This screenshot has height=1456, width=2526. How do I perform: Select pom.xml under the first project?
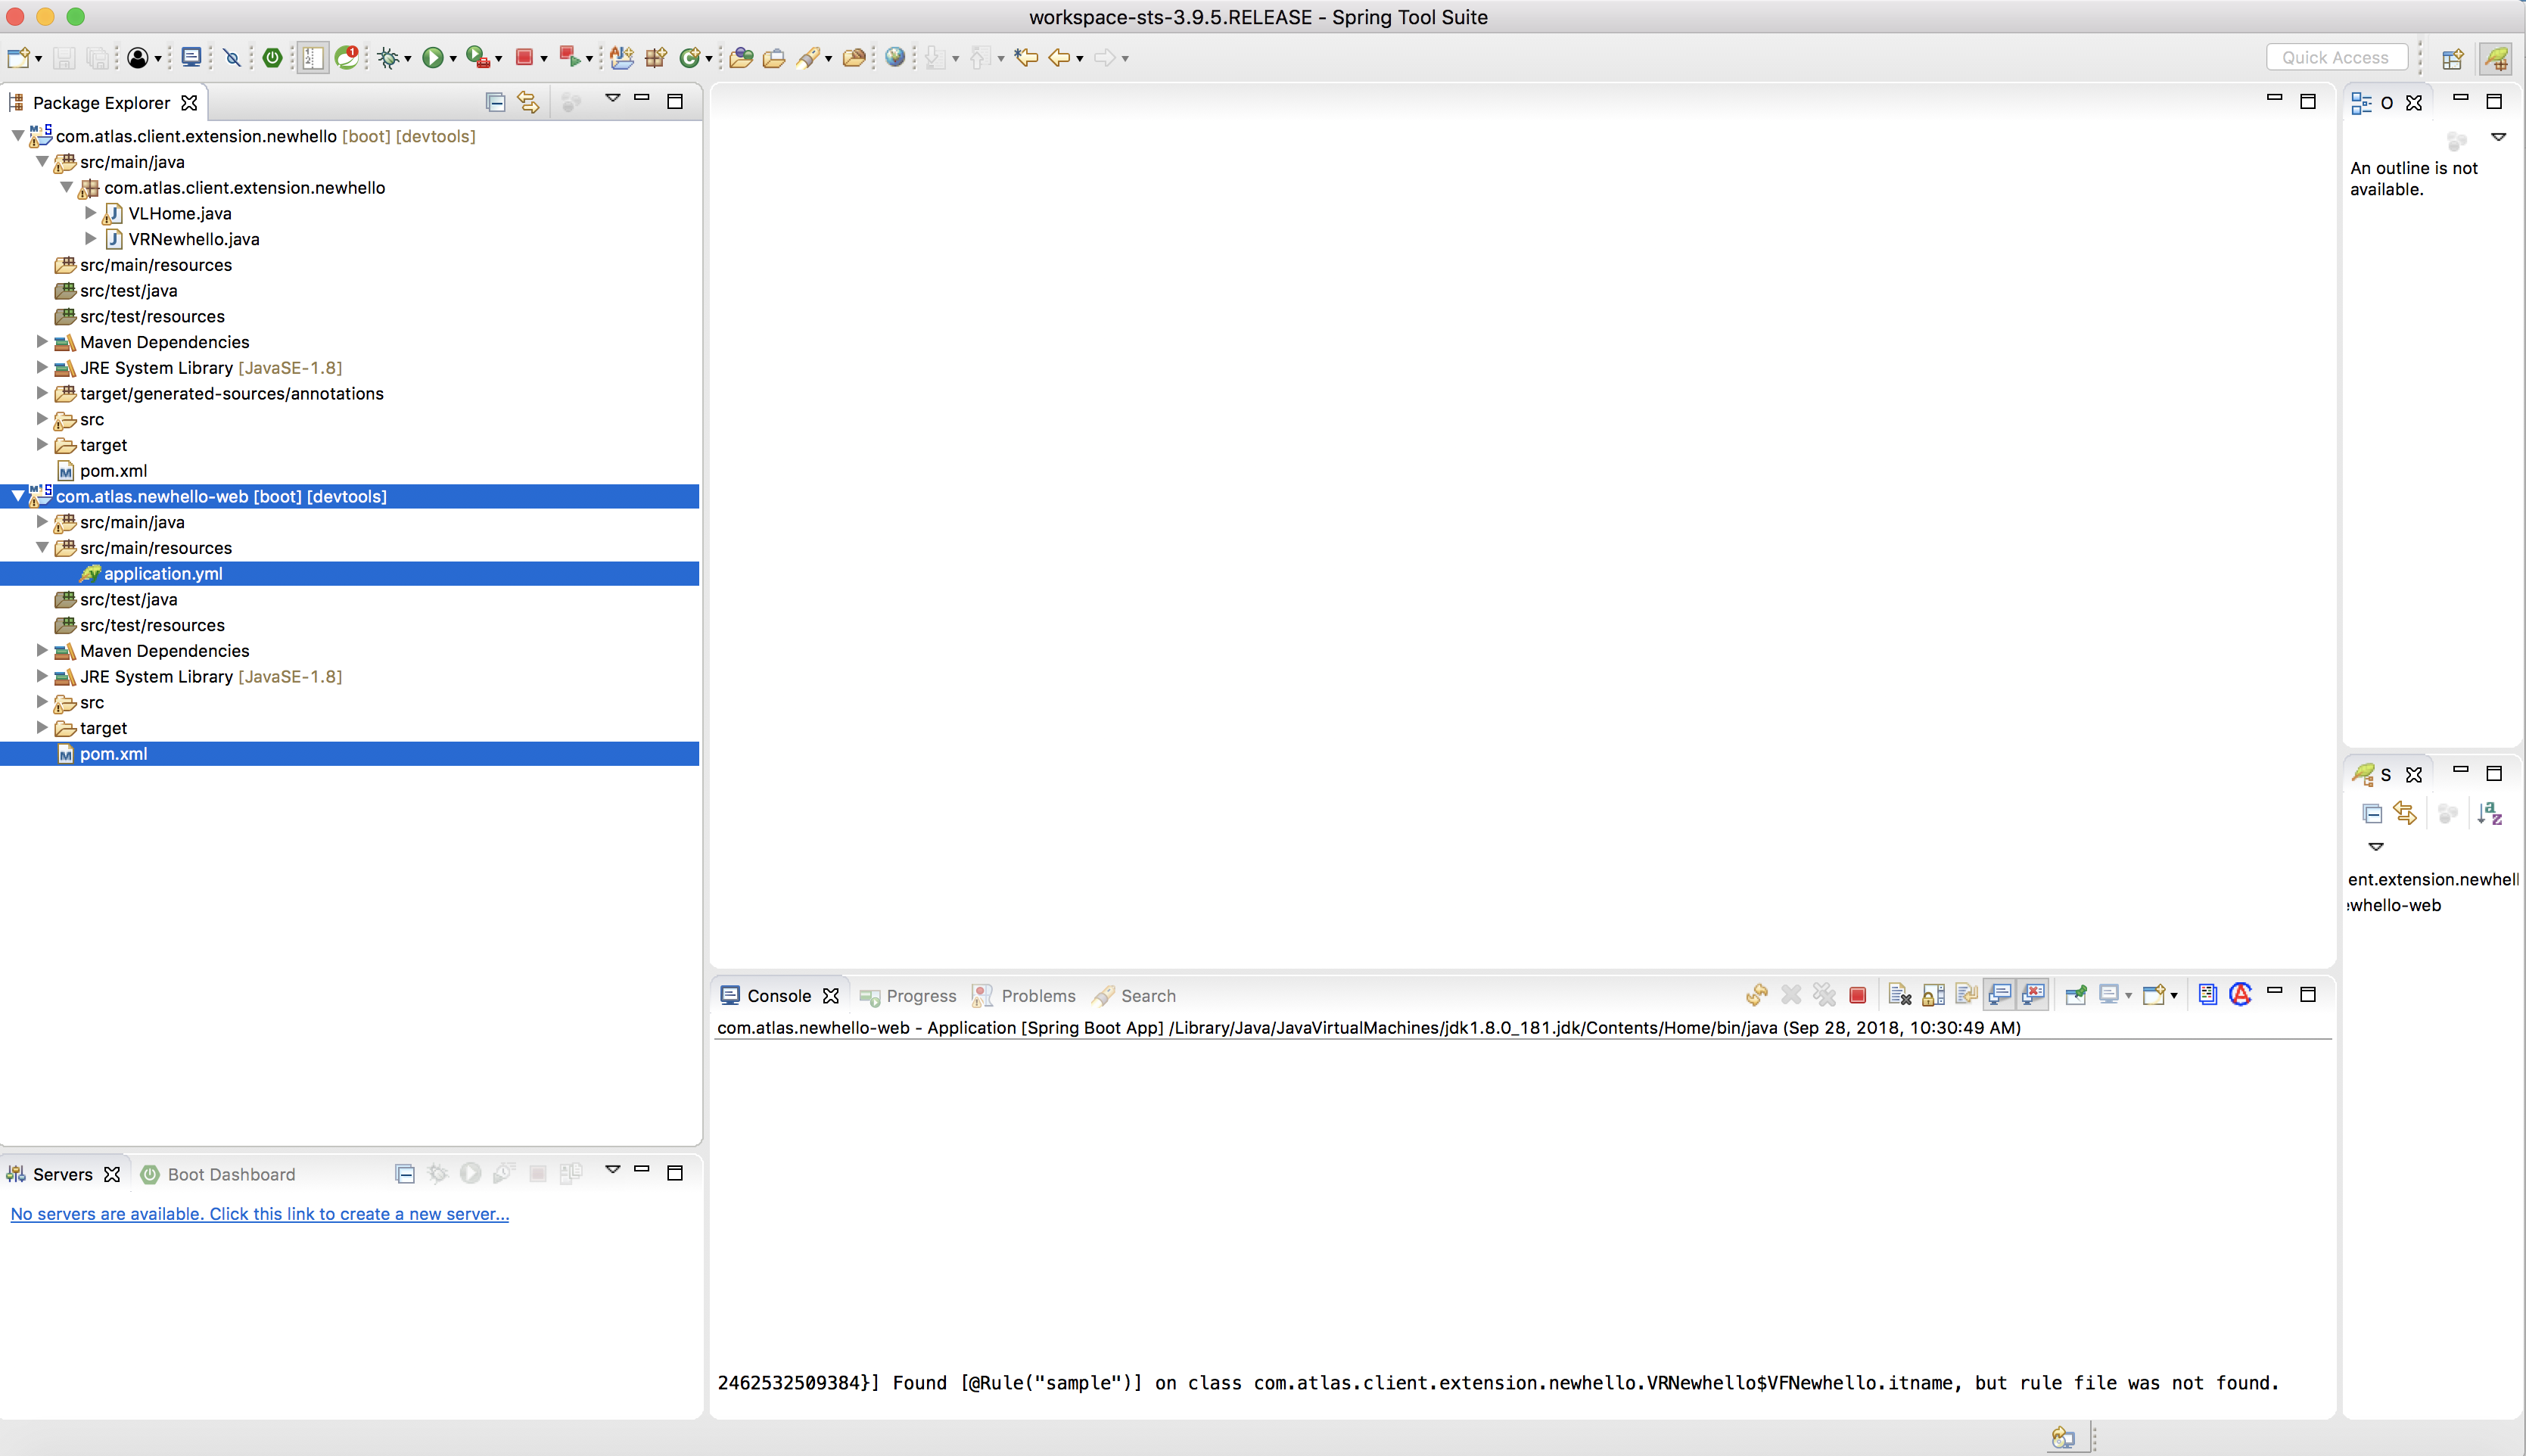coord(113,470)
